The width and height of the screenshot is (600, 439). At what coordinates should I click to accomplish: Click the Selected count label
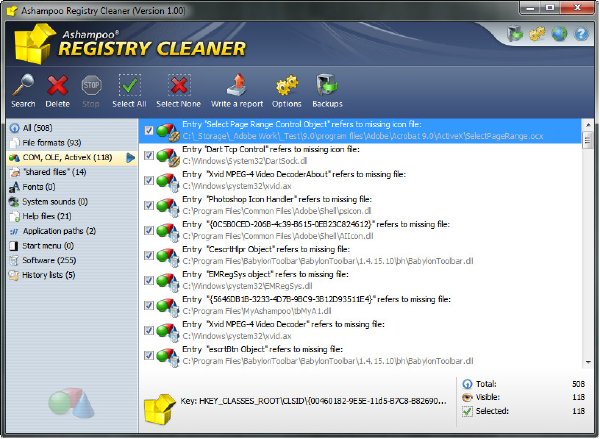coord(492,411)
